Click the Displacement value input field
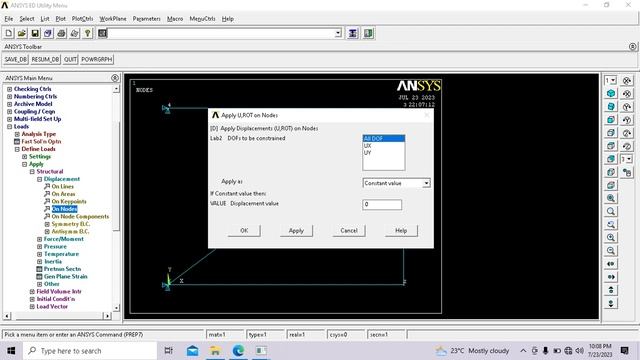Image resolution: width=640 pixels, height=360 pixels. tap(382, 204)
